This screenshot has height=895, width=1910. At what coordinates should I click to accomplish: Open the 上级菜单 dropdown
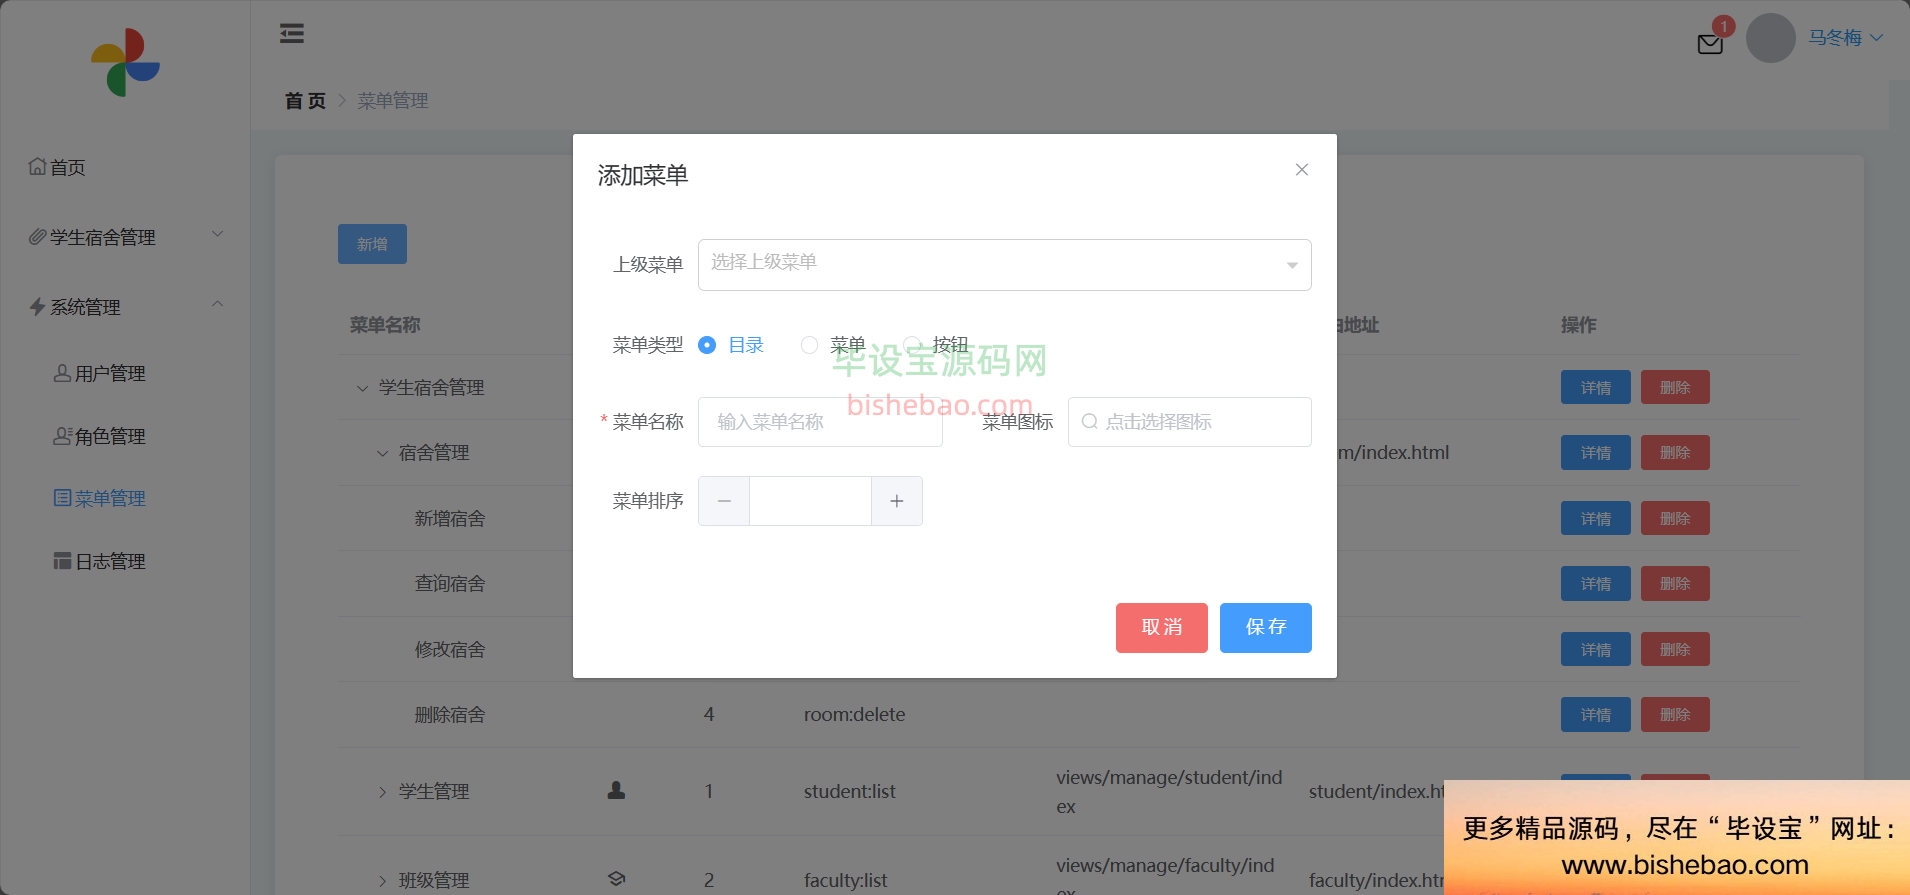(1004, 265)
